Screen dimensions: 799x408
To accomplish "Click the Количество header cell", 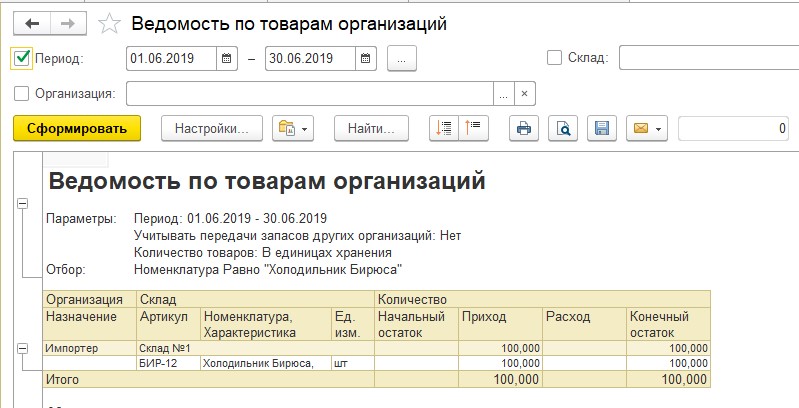I will (542, 299).
